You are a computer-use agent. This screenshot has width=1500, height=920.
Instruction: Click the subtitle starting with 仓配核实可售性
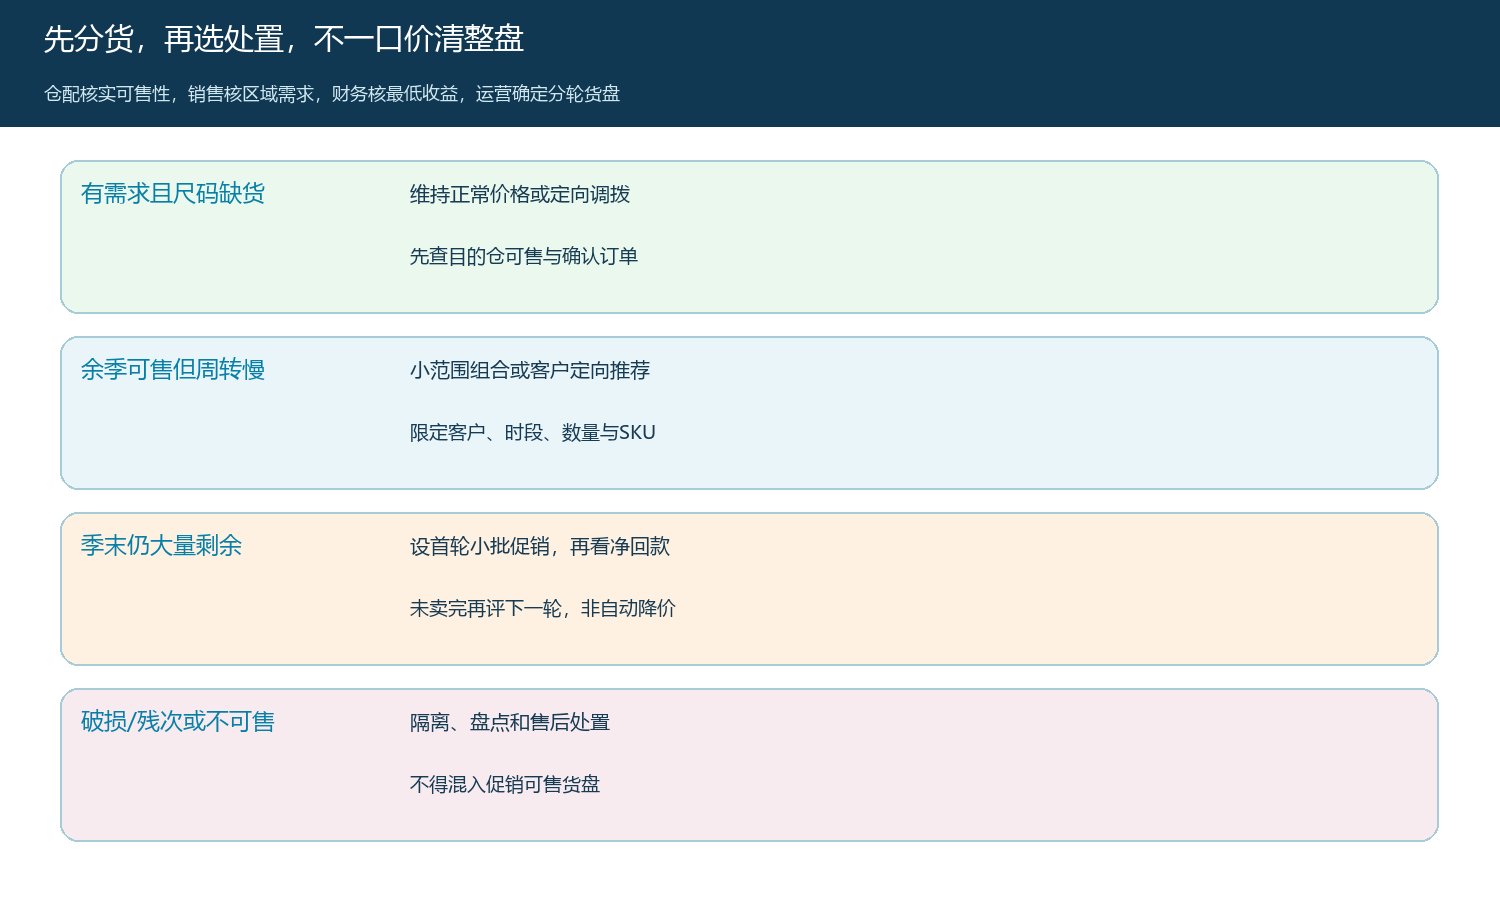pos(332,94)
